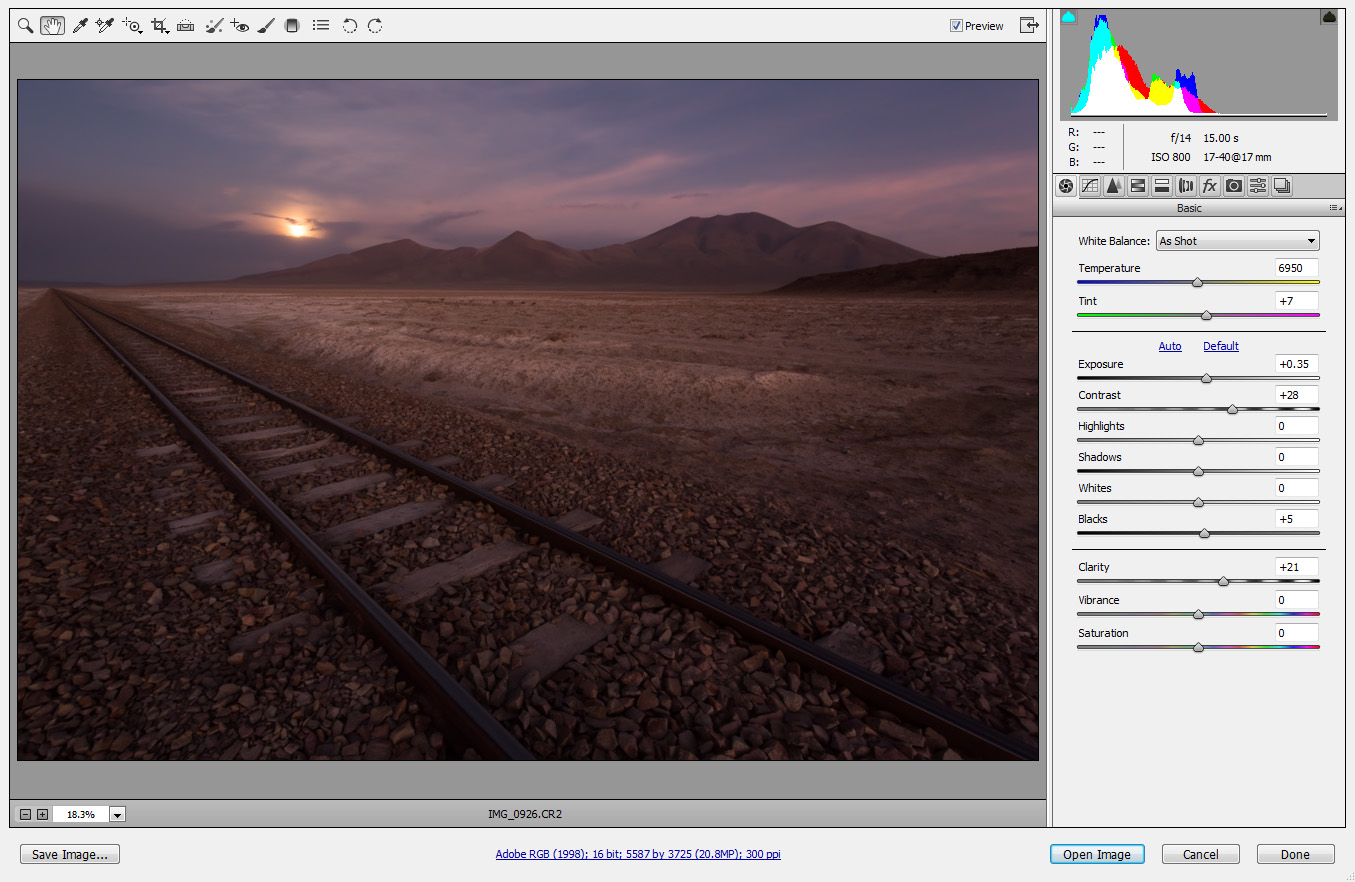Select the Zoom tool magnifier
Screen dimensions: 1355x882
(x=25, y=26)
